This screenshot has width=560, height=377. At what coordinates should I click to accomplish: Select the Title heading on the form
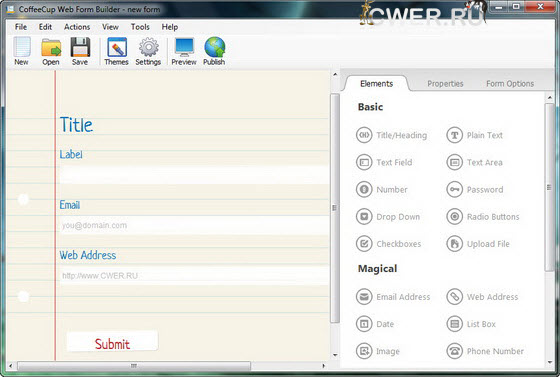coord(76,125)
